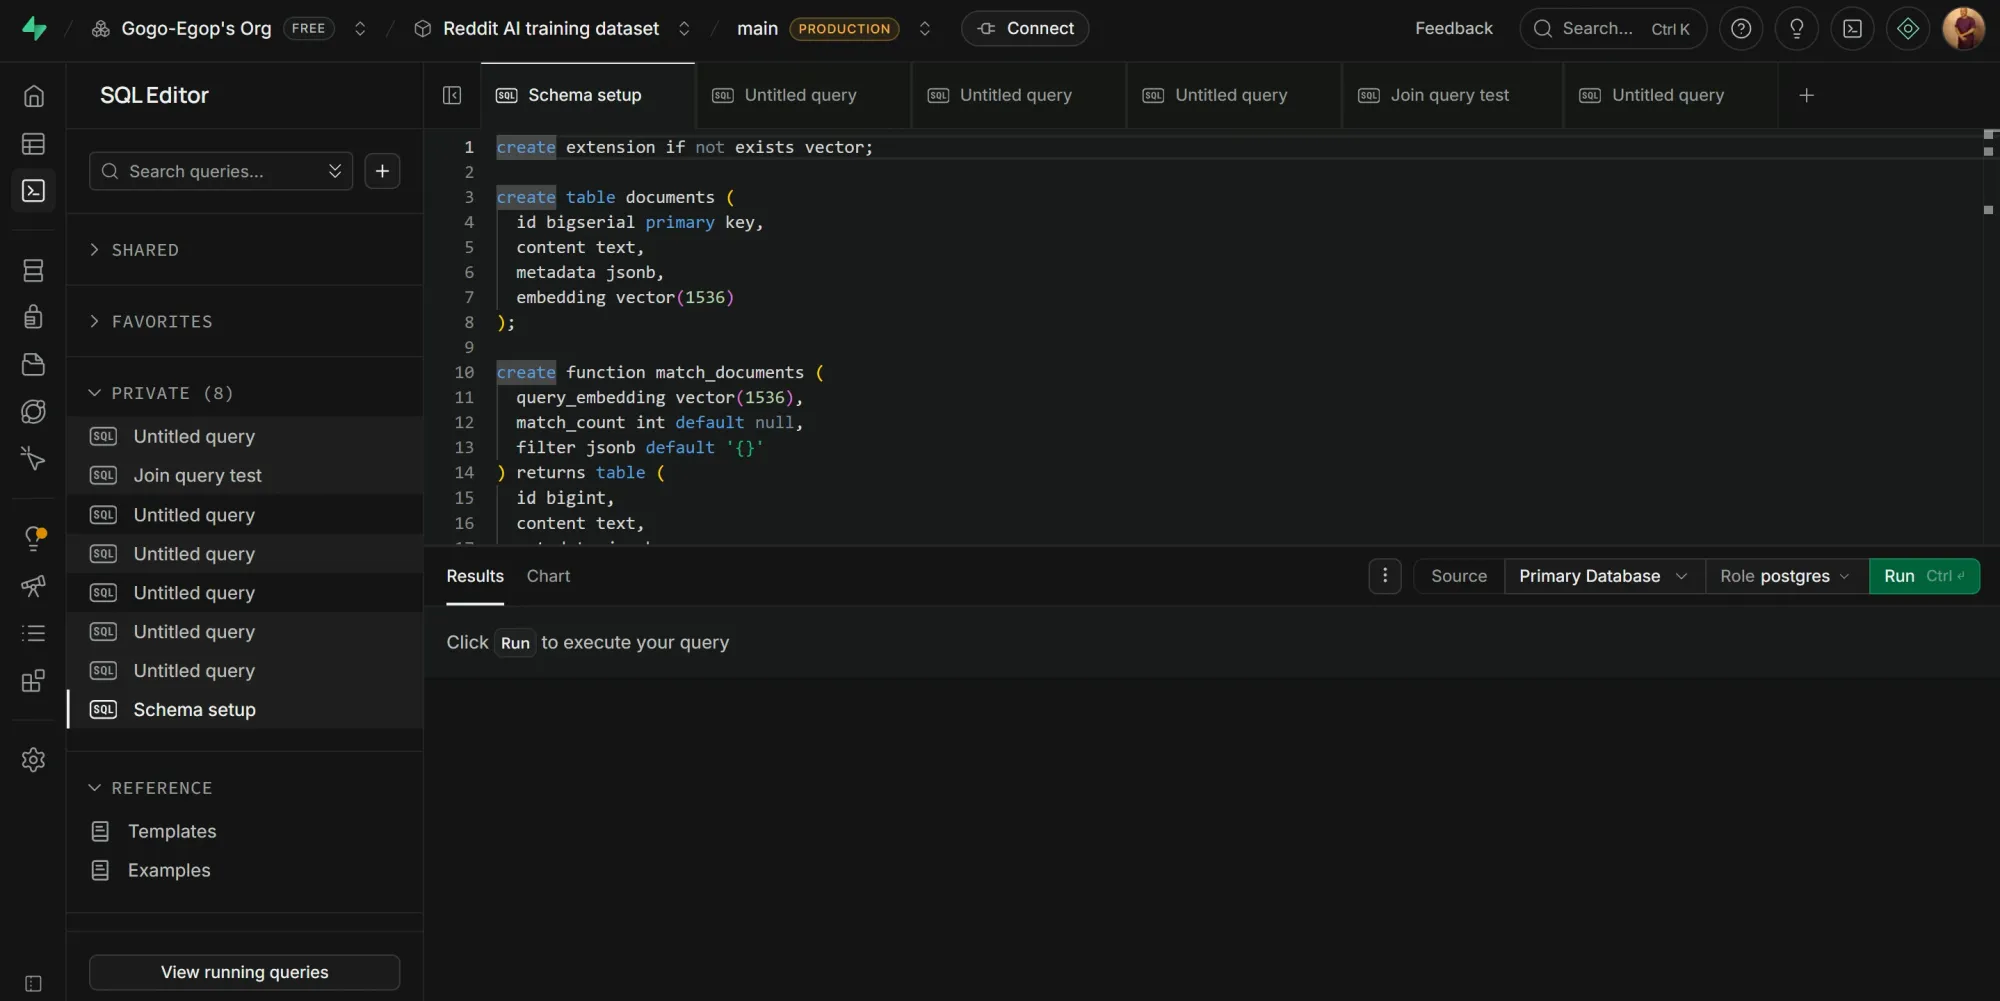Open the Storage sidebar icon
The height and width of the screenshot is (1001, 2000).
pos(33,364)
